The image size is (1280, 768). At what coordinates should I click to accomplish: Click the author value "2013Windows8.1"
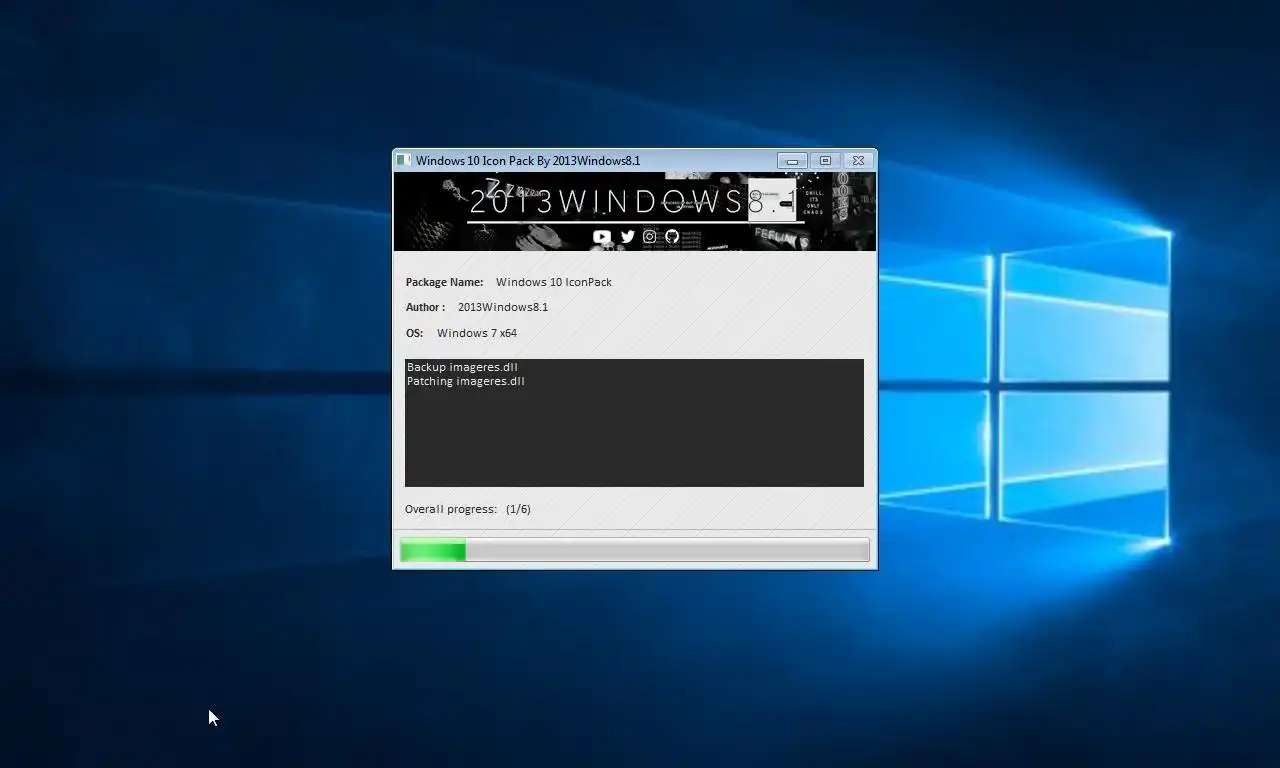[x=503, y=307]
